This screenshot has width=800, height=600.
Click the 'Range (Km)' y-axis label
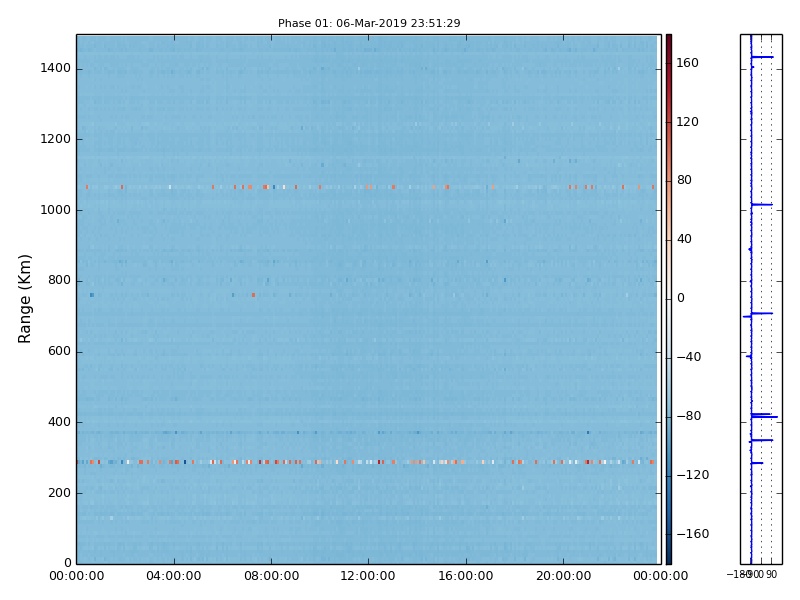tap(24, 299)
